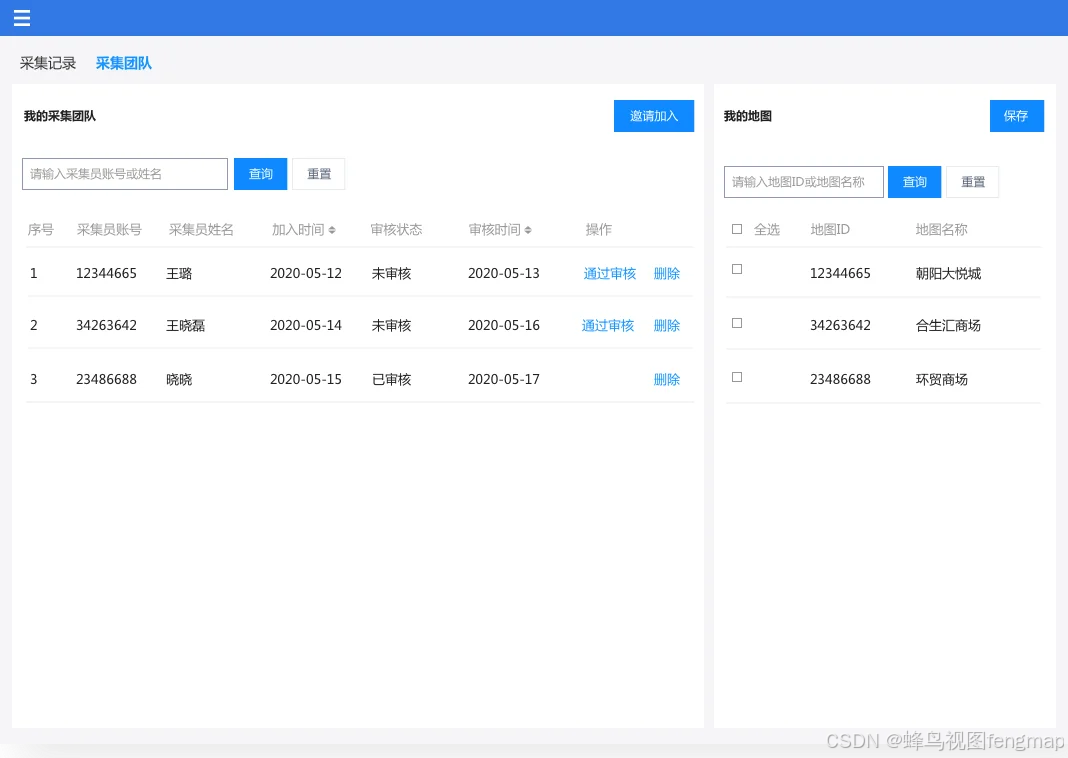Image resolution: width=1068 pixels, height=758 pixels.
Task: Click the name 晓晓
Action: click(179, 379)
